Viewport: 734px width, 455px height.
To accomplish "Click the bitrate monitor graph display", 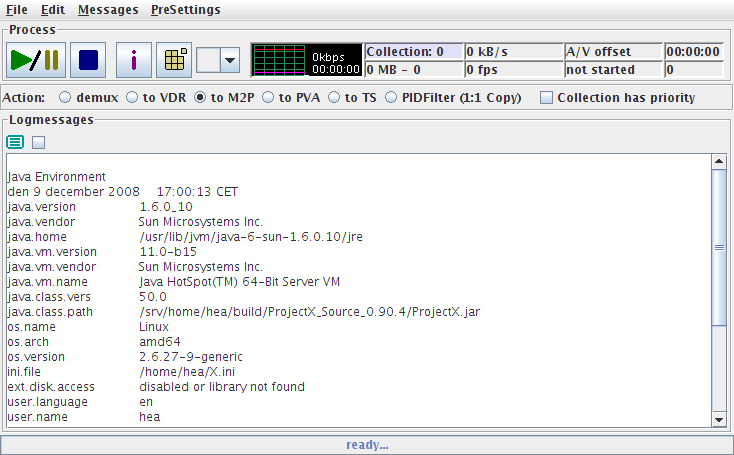I will click(x=306, y=60).
